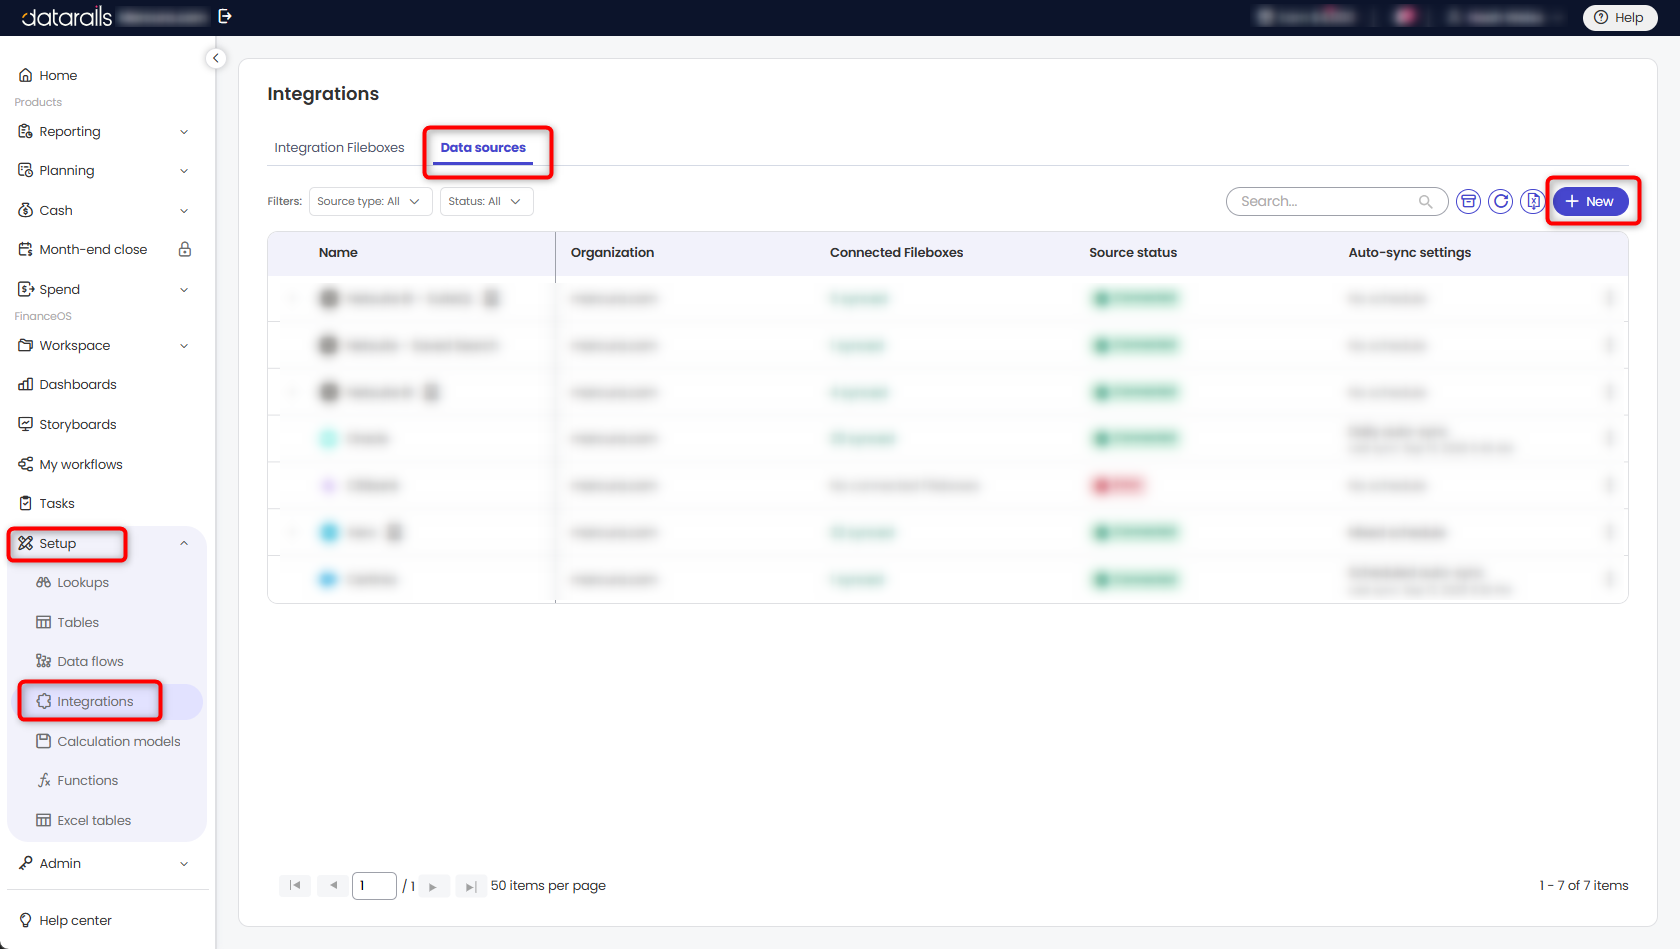Click the lock icon beside Month-end close
Viewport: 1680px width, 949px height.
click(x=185, y=249)
